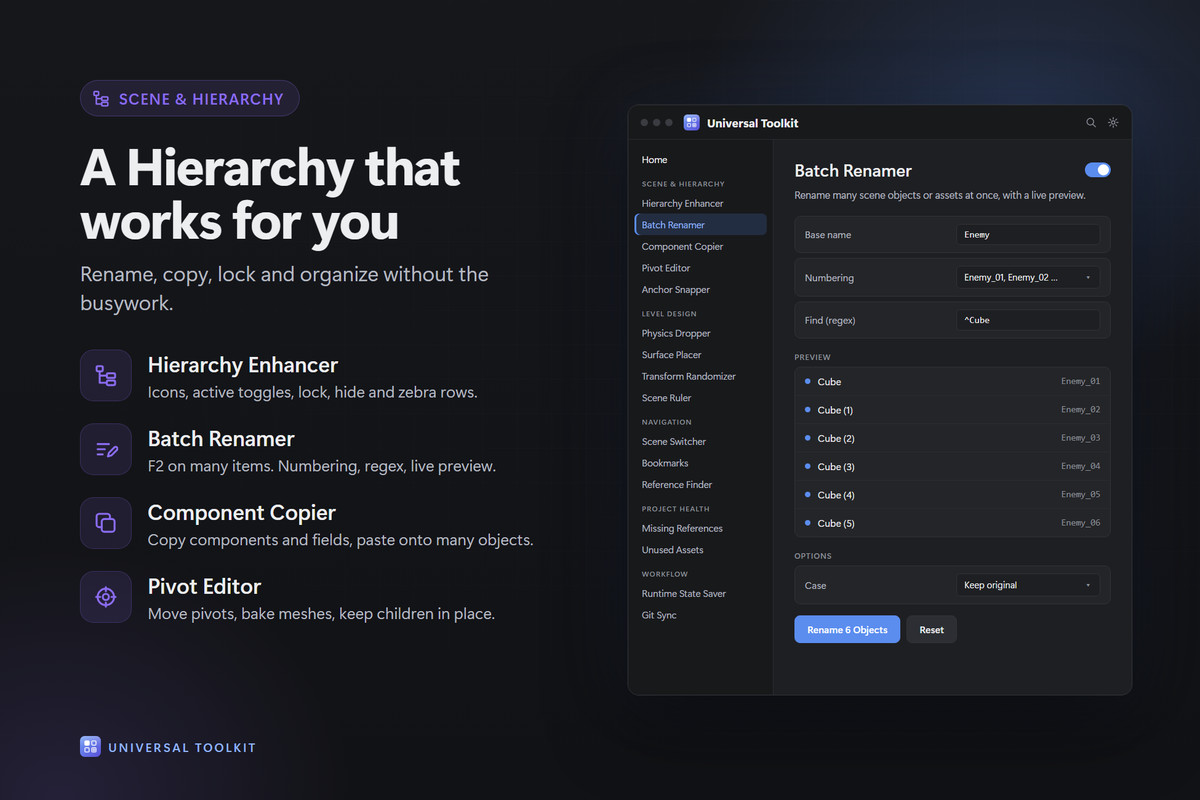Expand the Case dropdown showing Keep original
The image size is (1200, 800).
click(x=1028, y=585)
